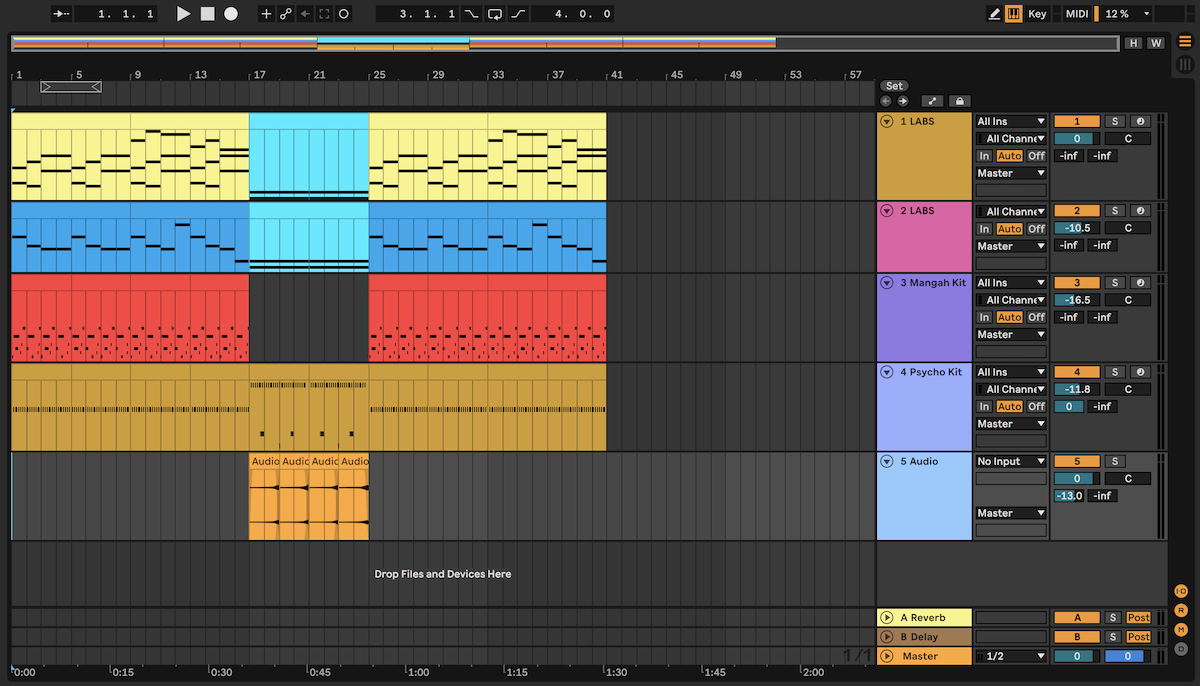Set 2 LABS monitor to In
This screenshot has height=686, width=1200.
(985, 229)
